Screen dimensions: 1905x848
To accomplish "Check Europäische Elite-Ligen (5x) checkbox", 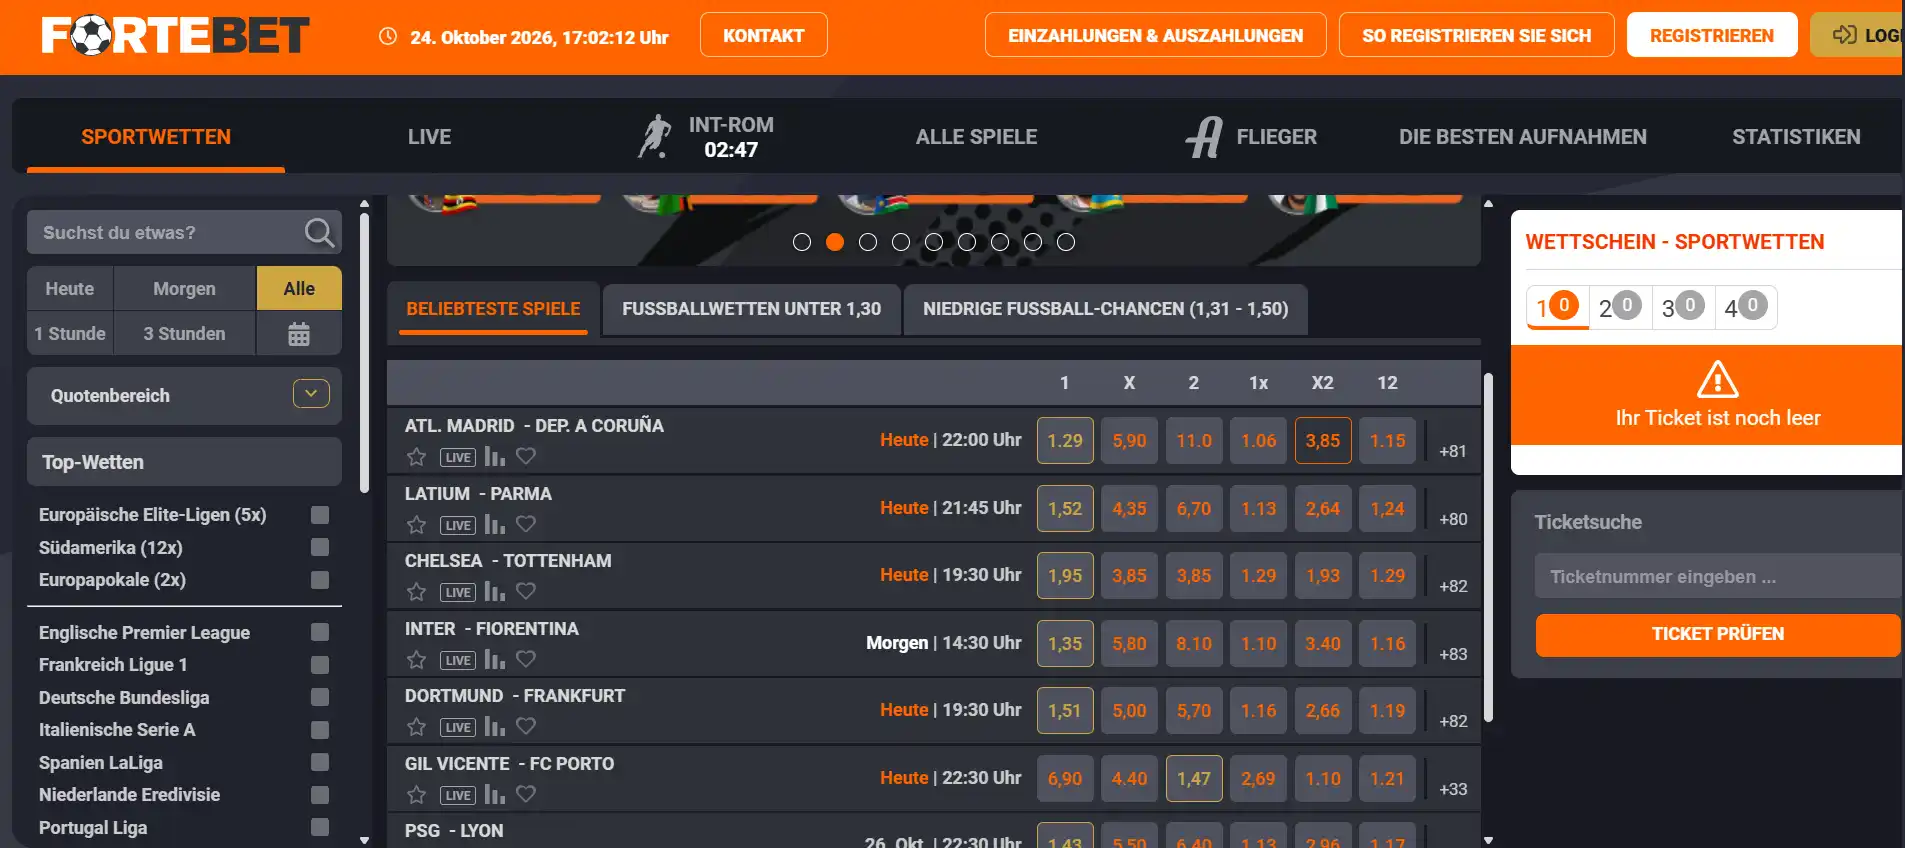I will click(x=320, y=515).
